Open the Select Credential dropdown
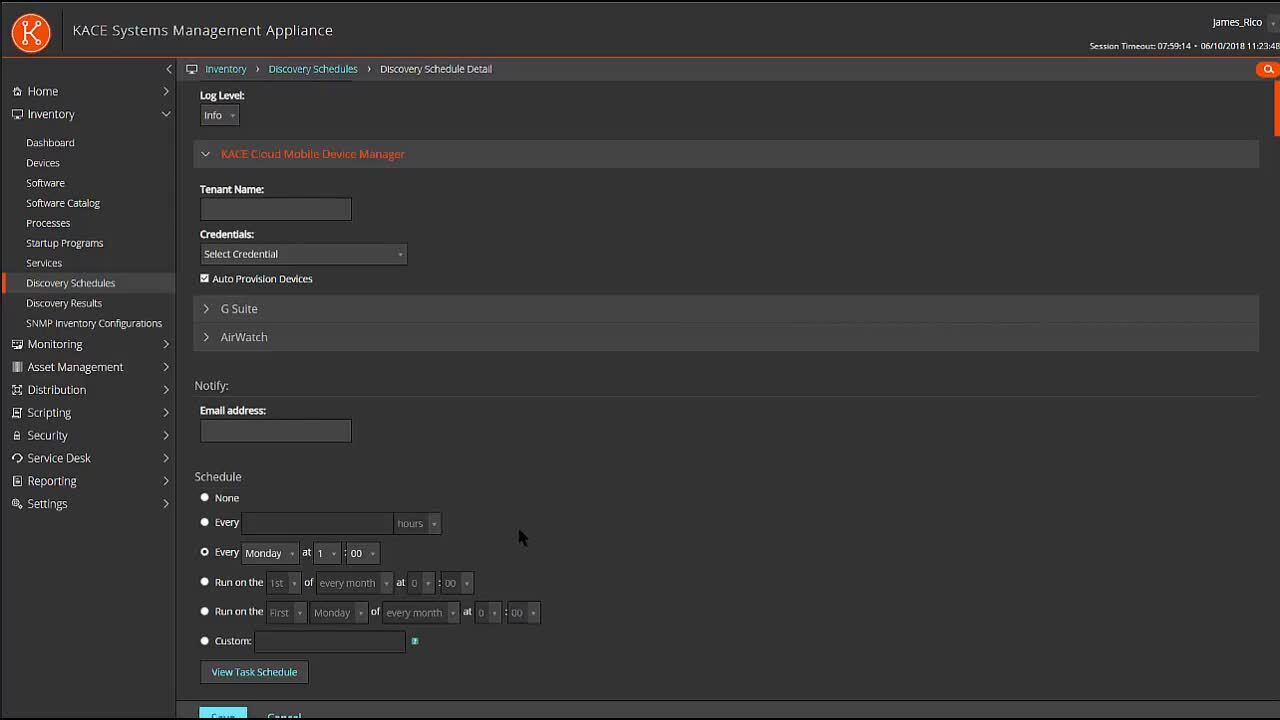Viewport: 1280px width, 720px height. click(303, 254)
